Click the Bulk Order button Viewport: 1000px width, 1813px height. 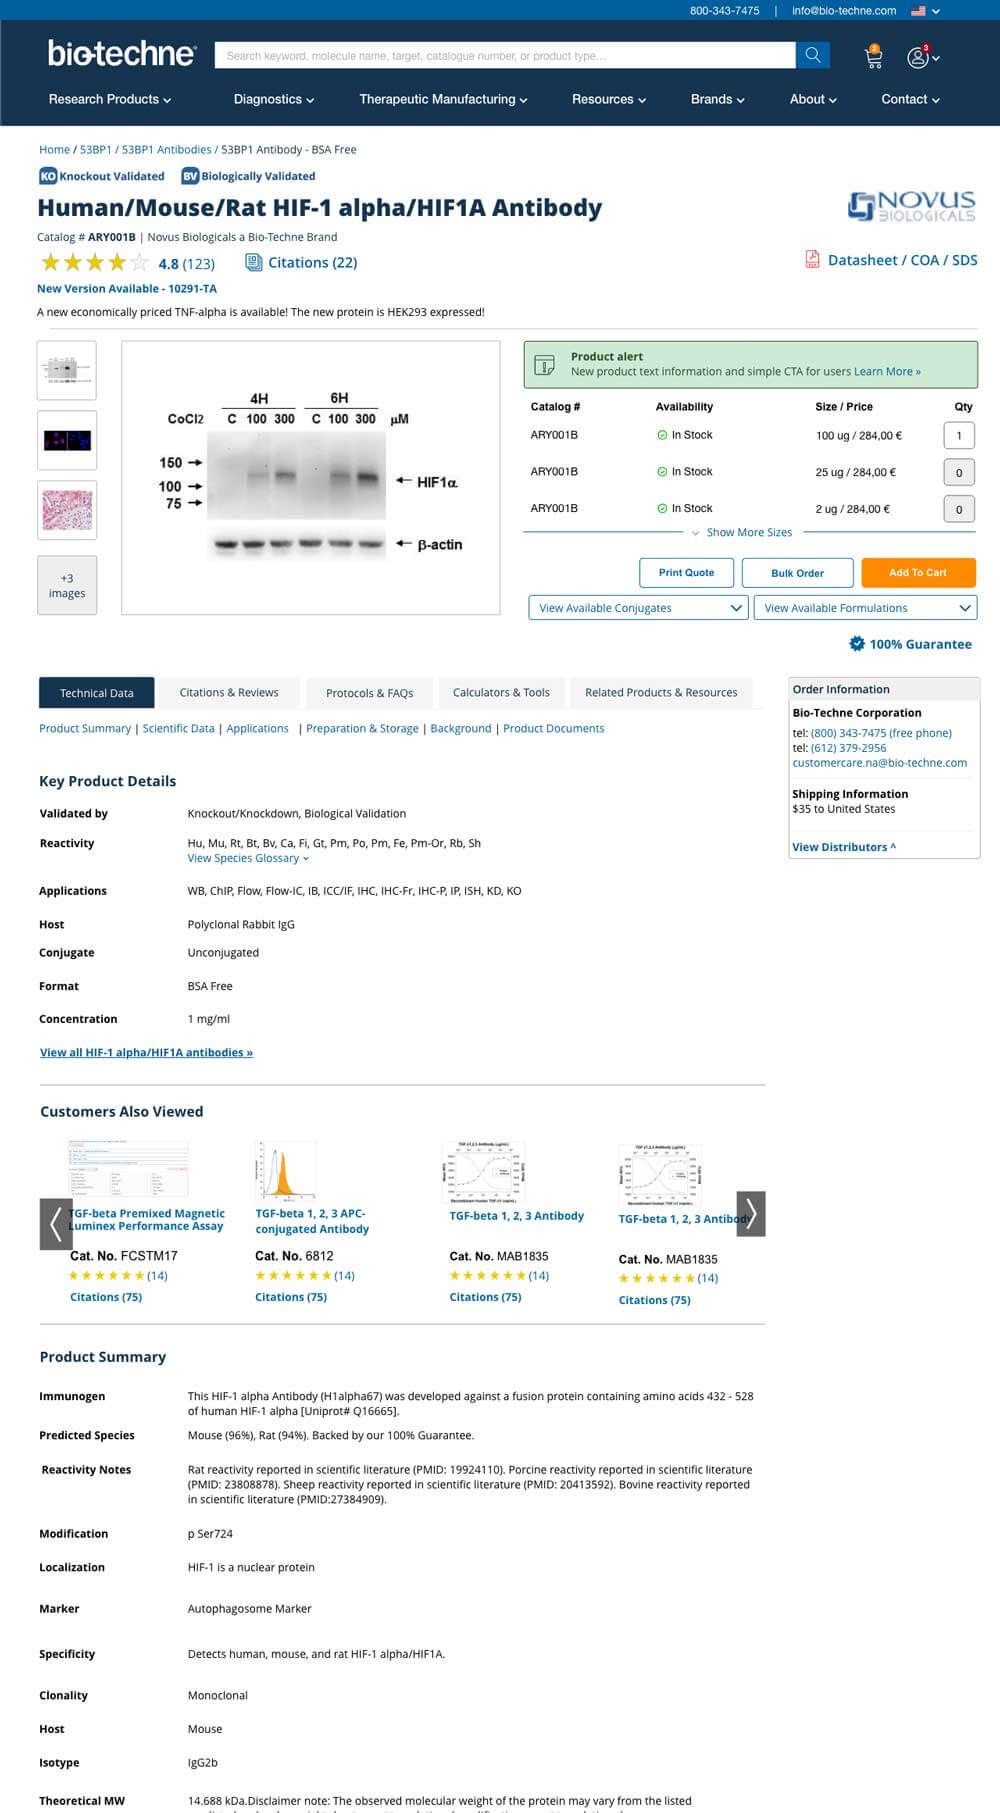point(797,573)
